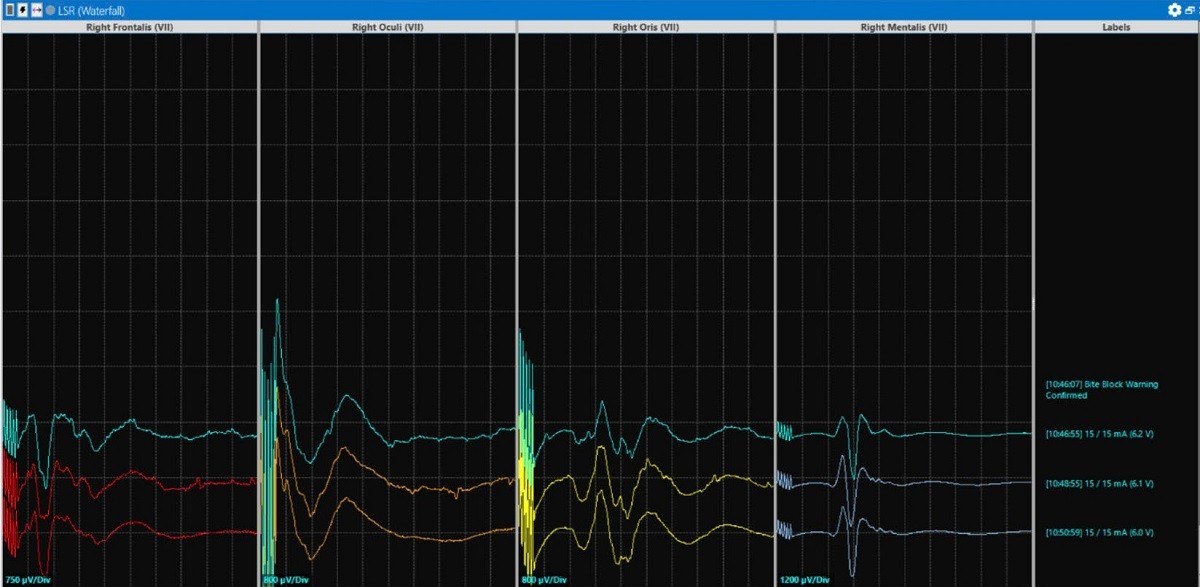Image resolution: width=1200 pixels, height=587 pixels.
Task: Click the 800 µV/Div scale in Oris panel
Action: tap(544, 579)
